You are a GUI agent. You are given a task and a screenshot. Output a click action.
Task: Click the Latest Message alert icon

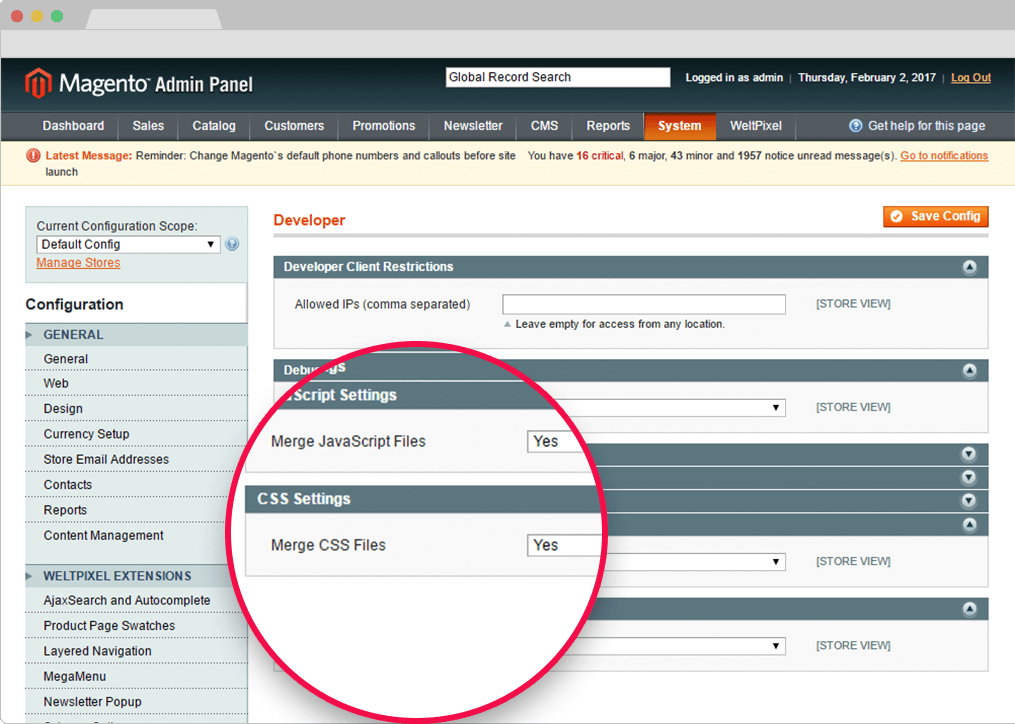click(33, 156)
